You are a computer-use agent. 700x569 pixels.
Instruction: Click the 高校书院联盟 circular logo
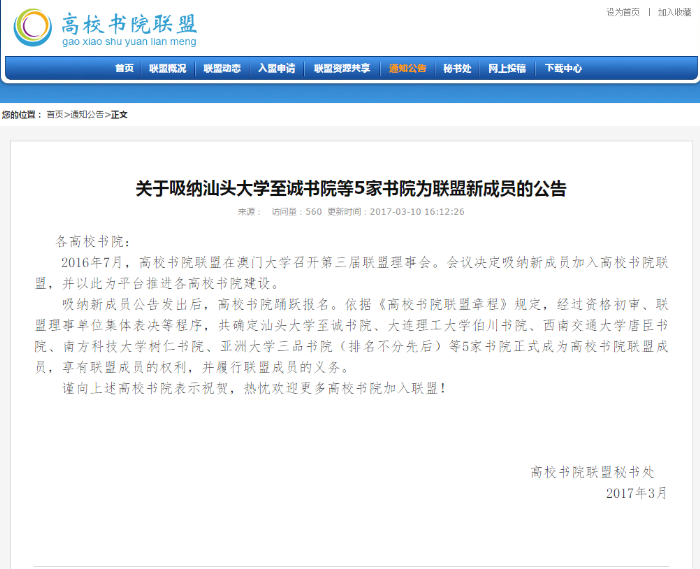pos(33,28)
